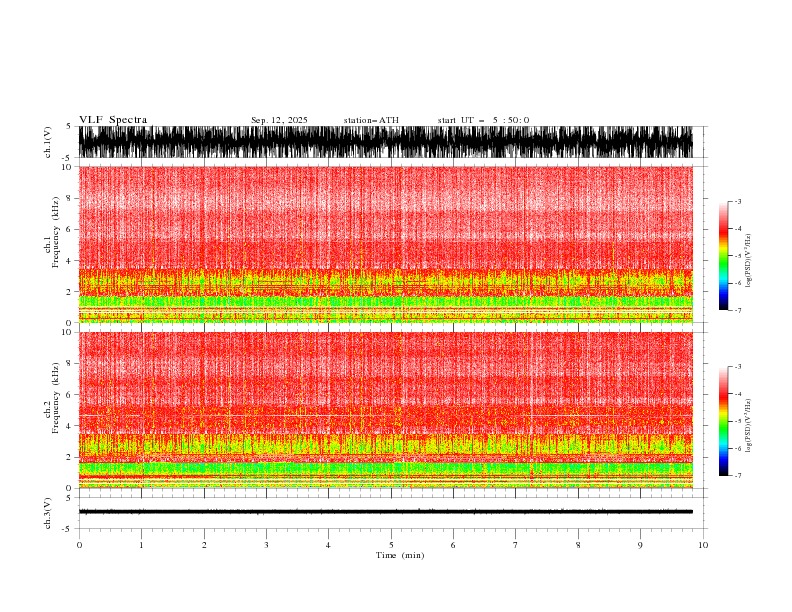Click time axis tick label "4"

[328, 545]
